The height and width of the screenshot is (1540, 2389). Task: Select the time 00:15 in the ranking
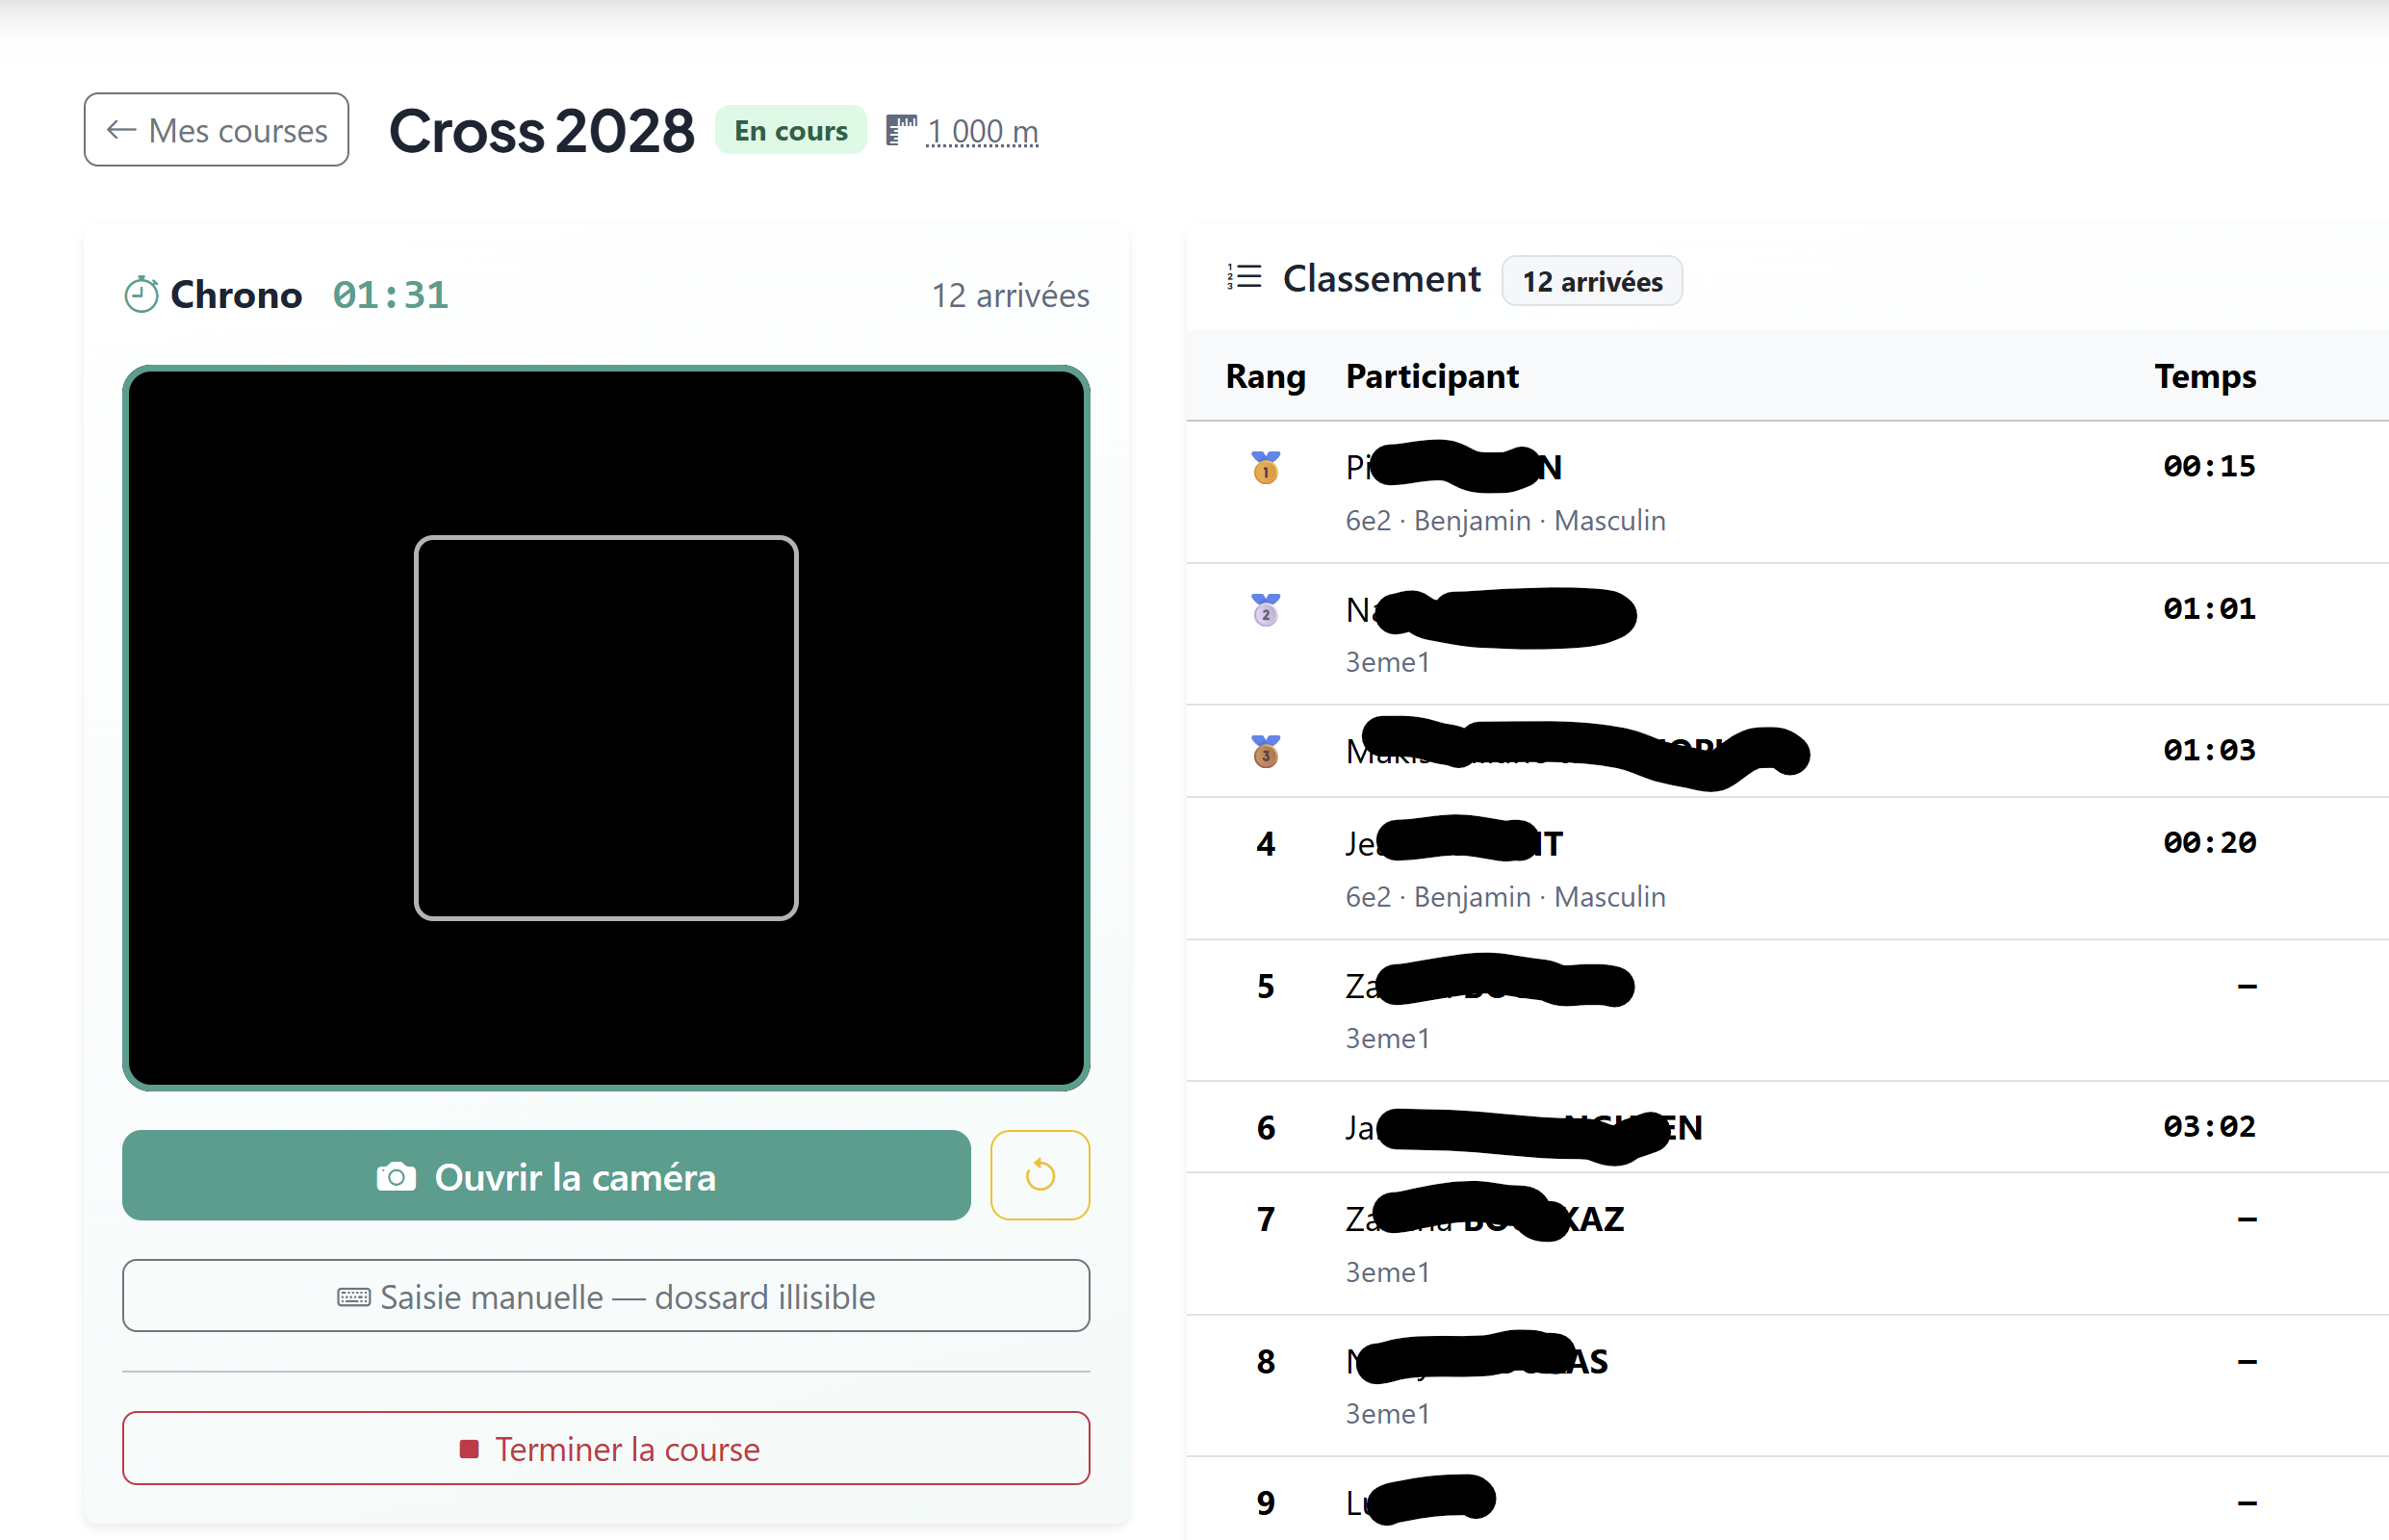2209,466
